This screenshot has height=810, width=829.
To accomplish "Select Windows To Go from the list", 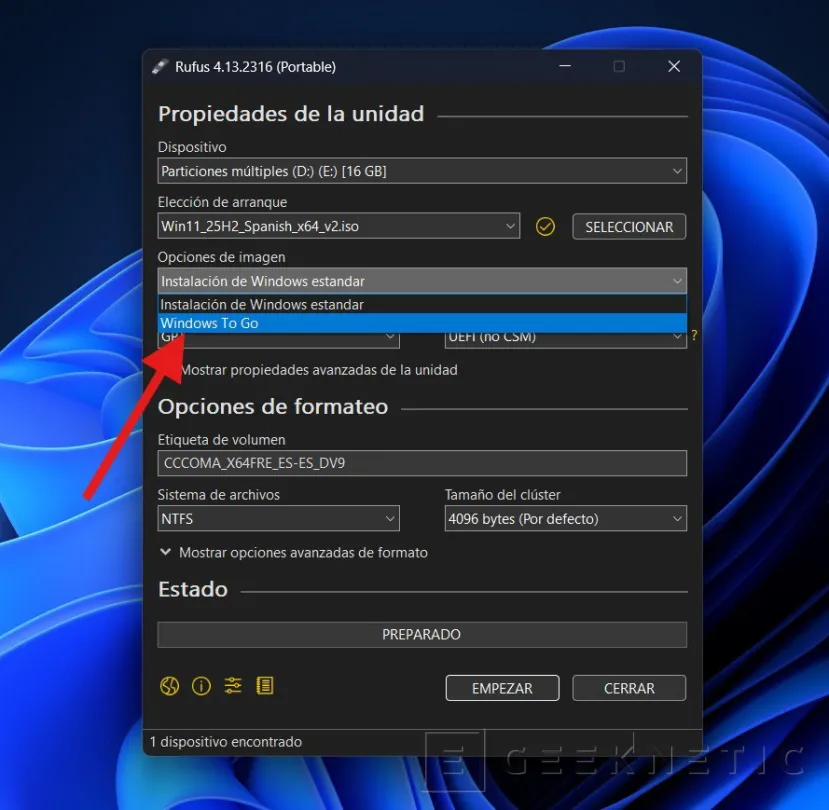I will [300, 323].
